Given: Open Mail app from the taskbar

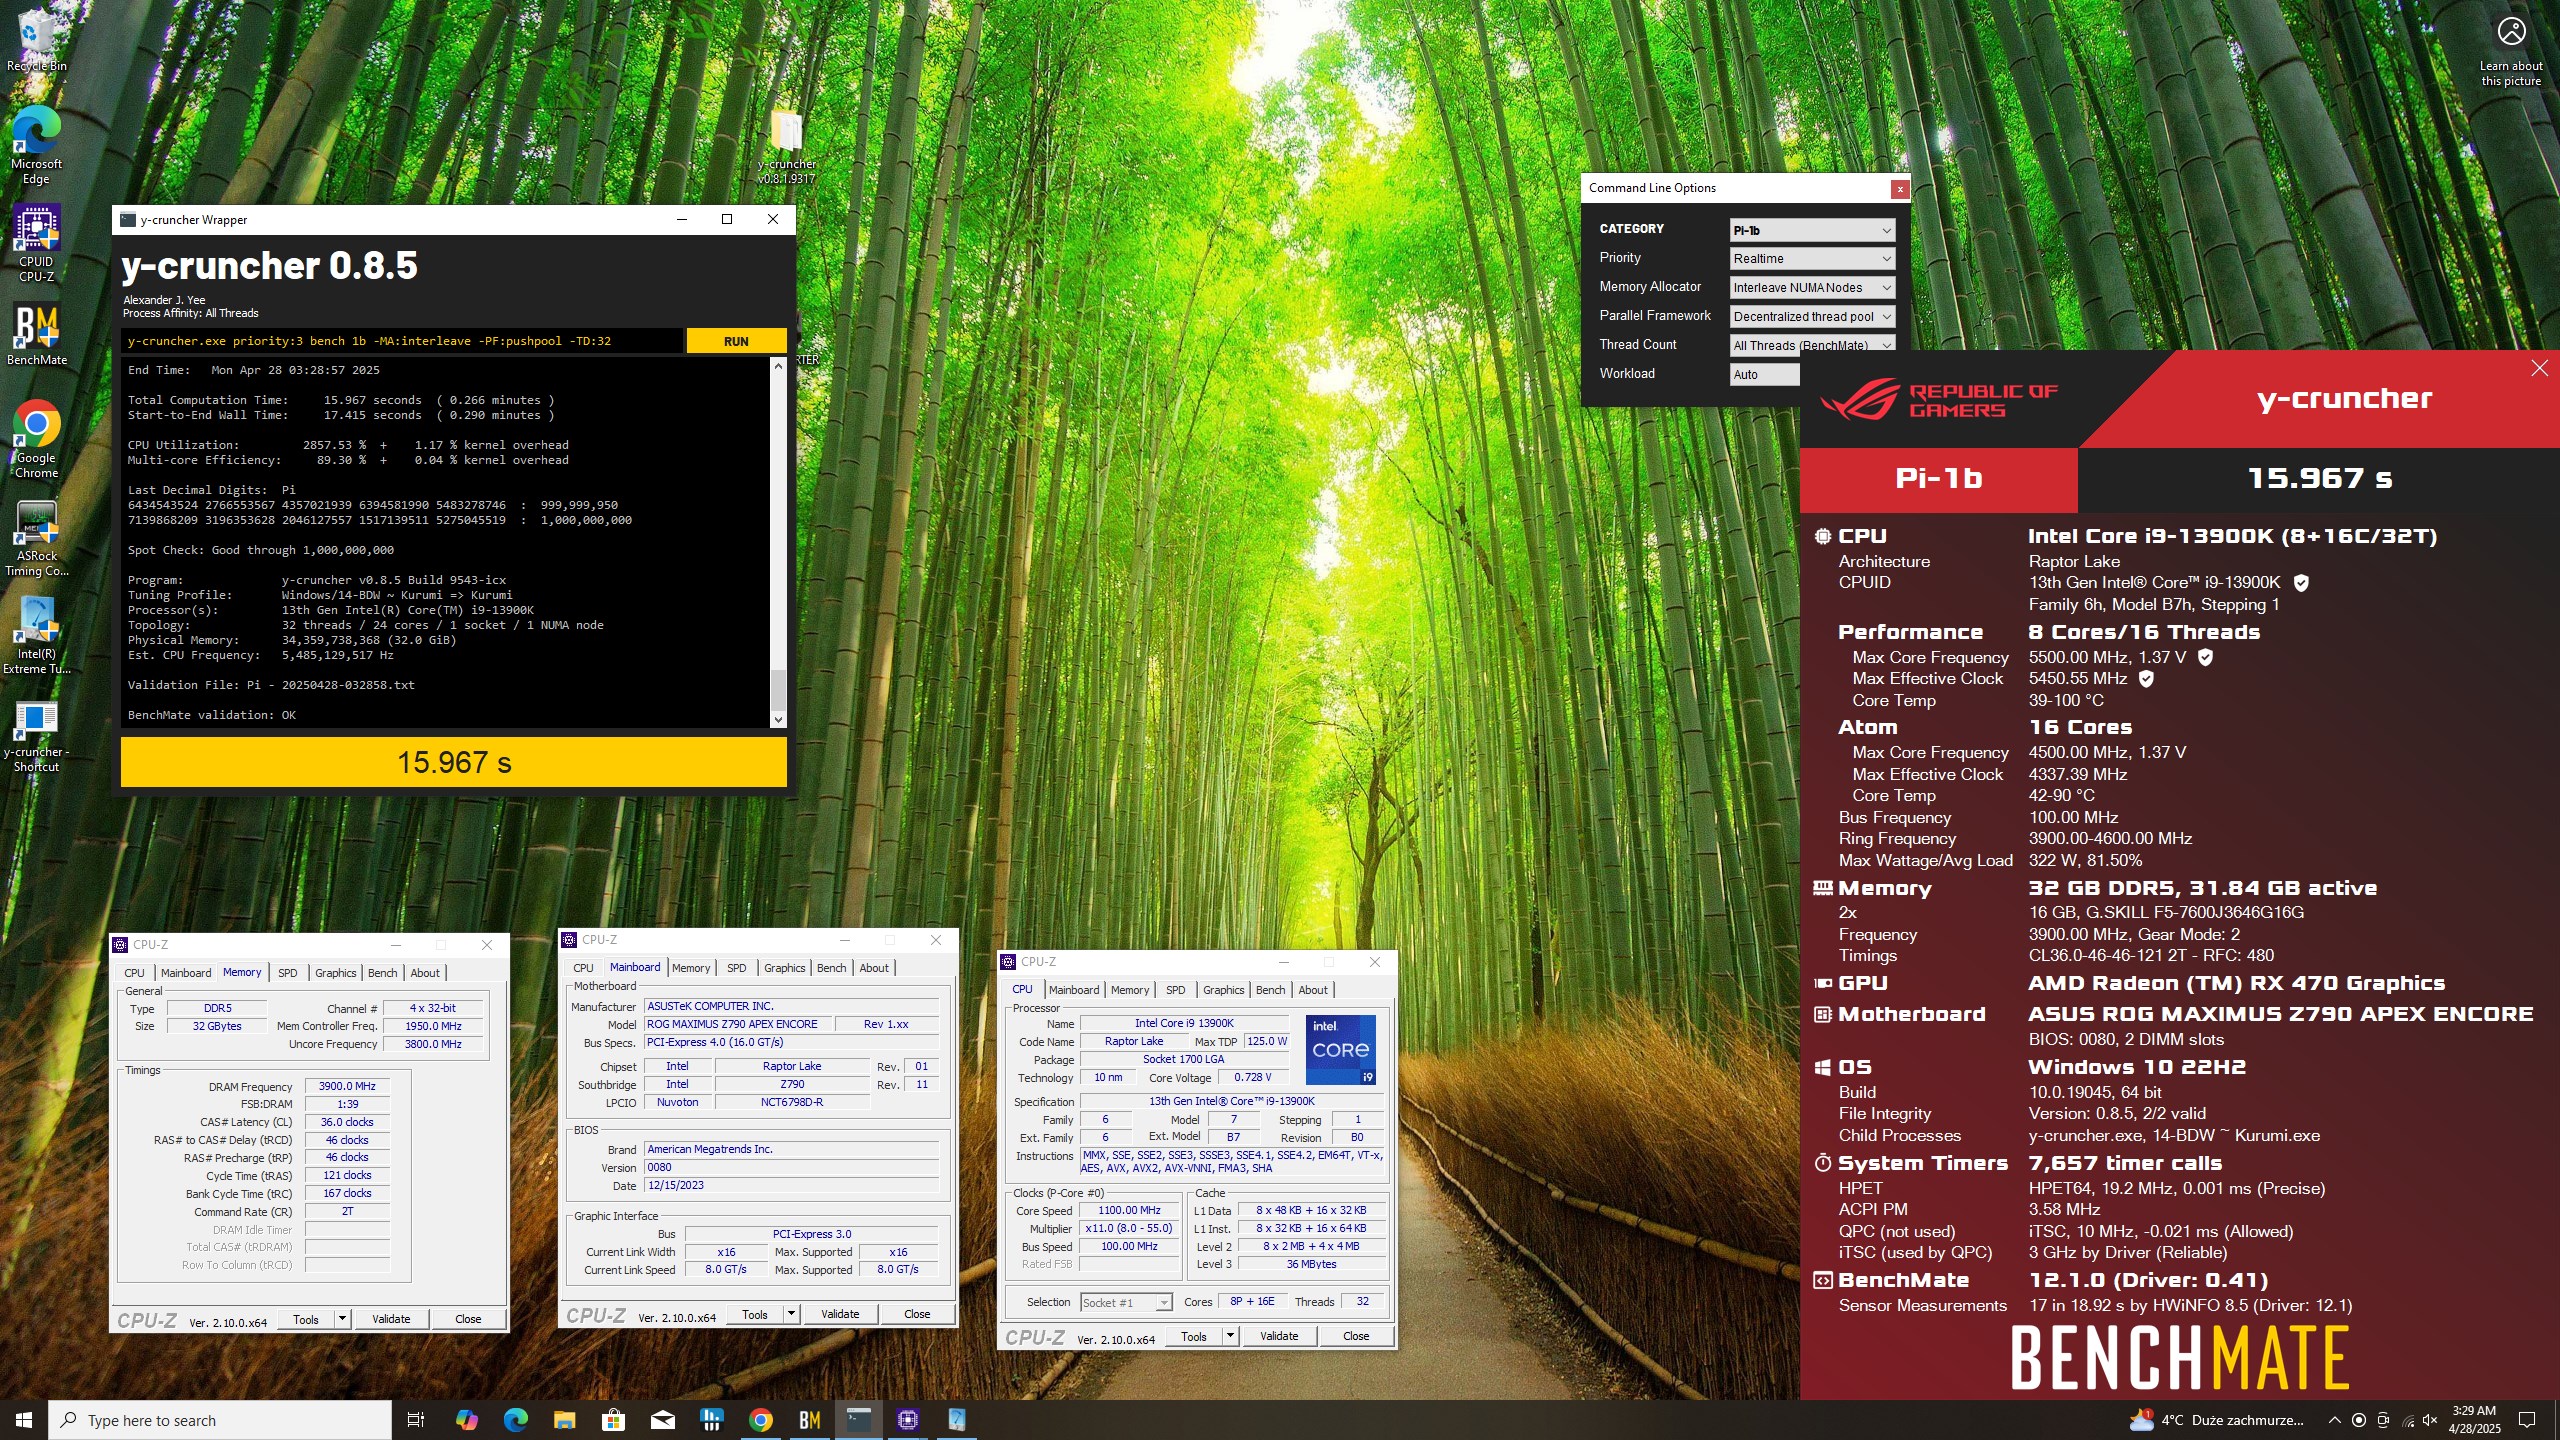Looking at the screenshot, I should tap(662, 1420).
